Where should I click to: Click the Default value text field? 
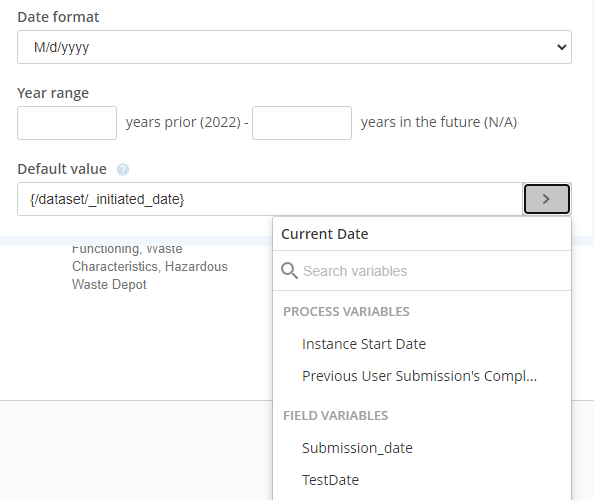point(270,199)
